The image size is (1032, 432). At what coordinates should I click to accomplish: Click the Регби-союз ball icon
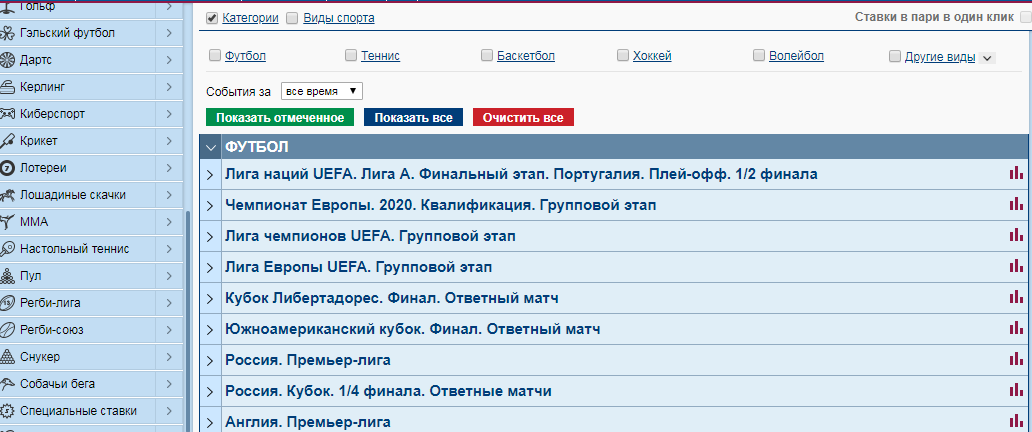tap(7, 330)
